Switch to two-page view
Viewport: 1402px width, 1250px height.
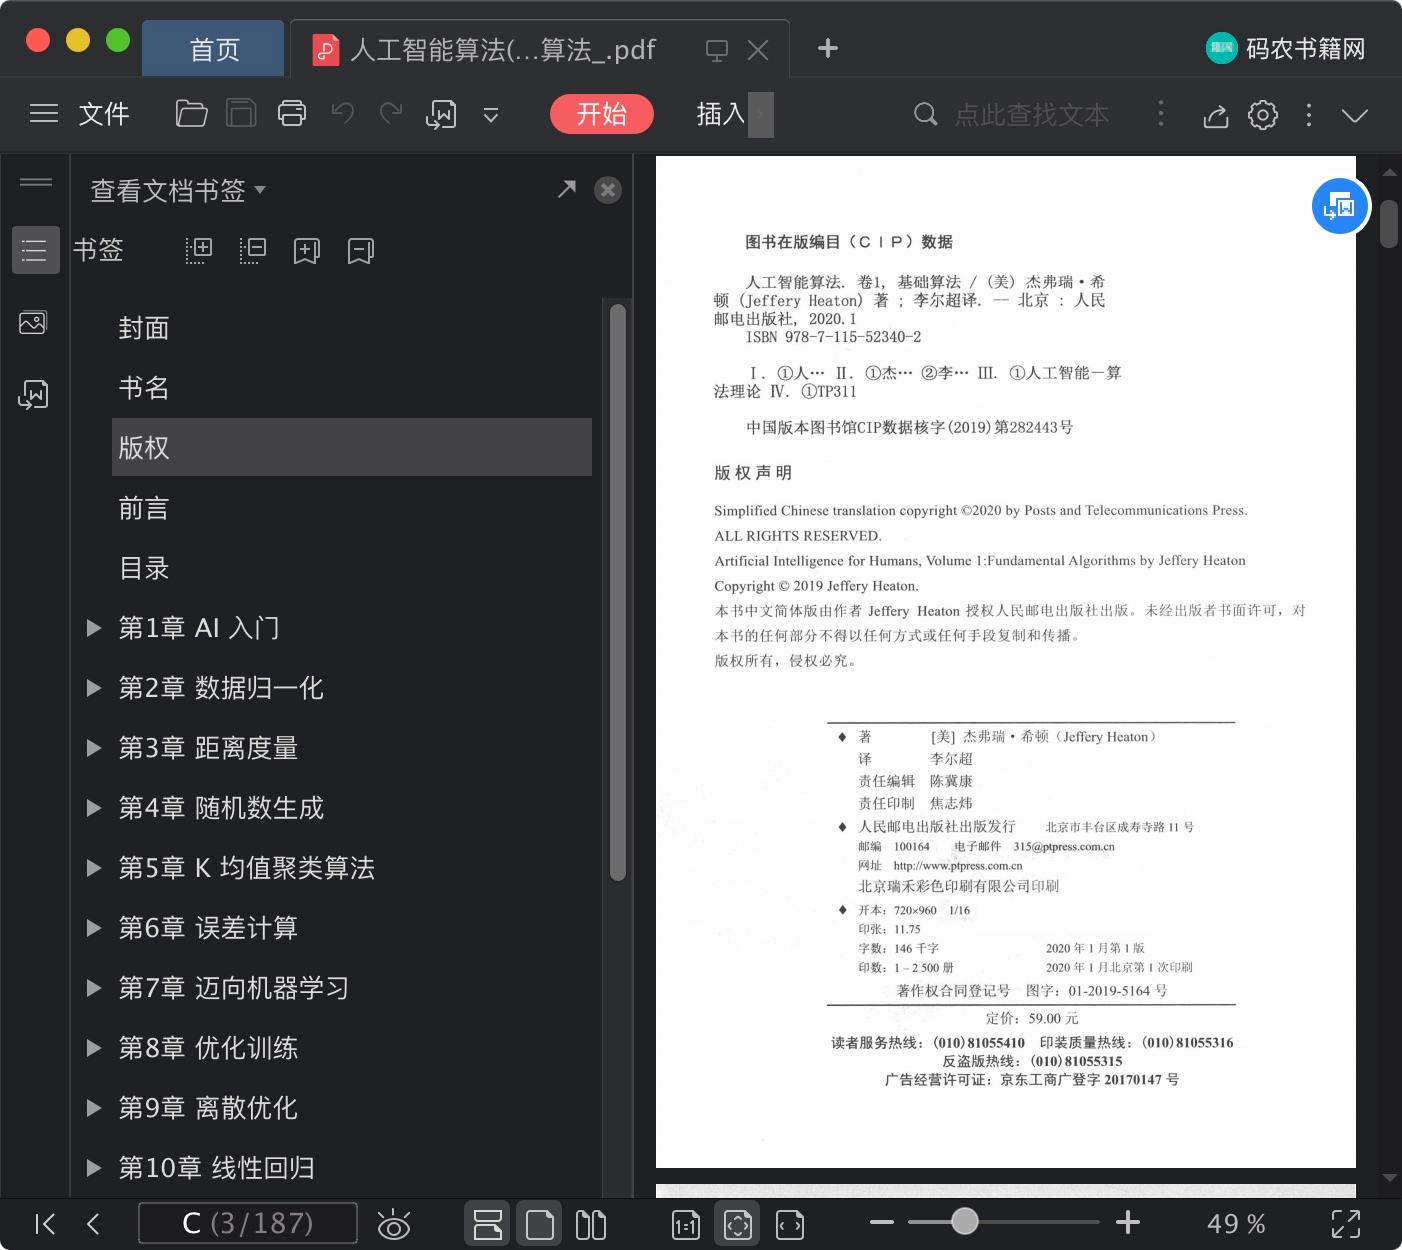click(x=591, y=1224)
